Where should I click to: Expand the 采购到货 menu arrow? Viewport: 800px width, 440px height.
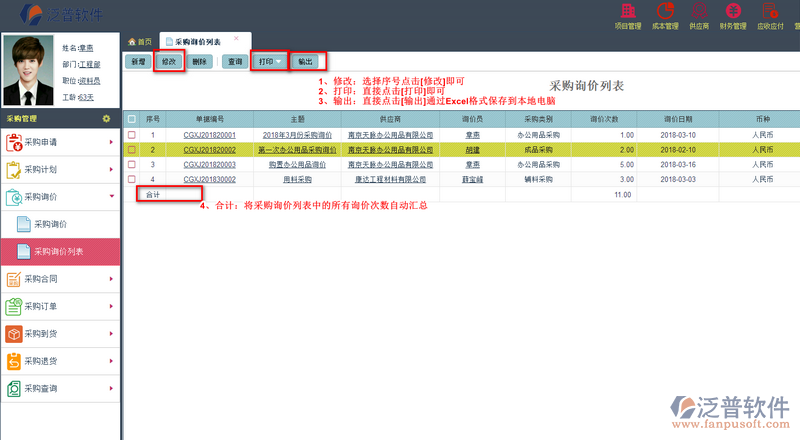point(111,334)
